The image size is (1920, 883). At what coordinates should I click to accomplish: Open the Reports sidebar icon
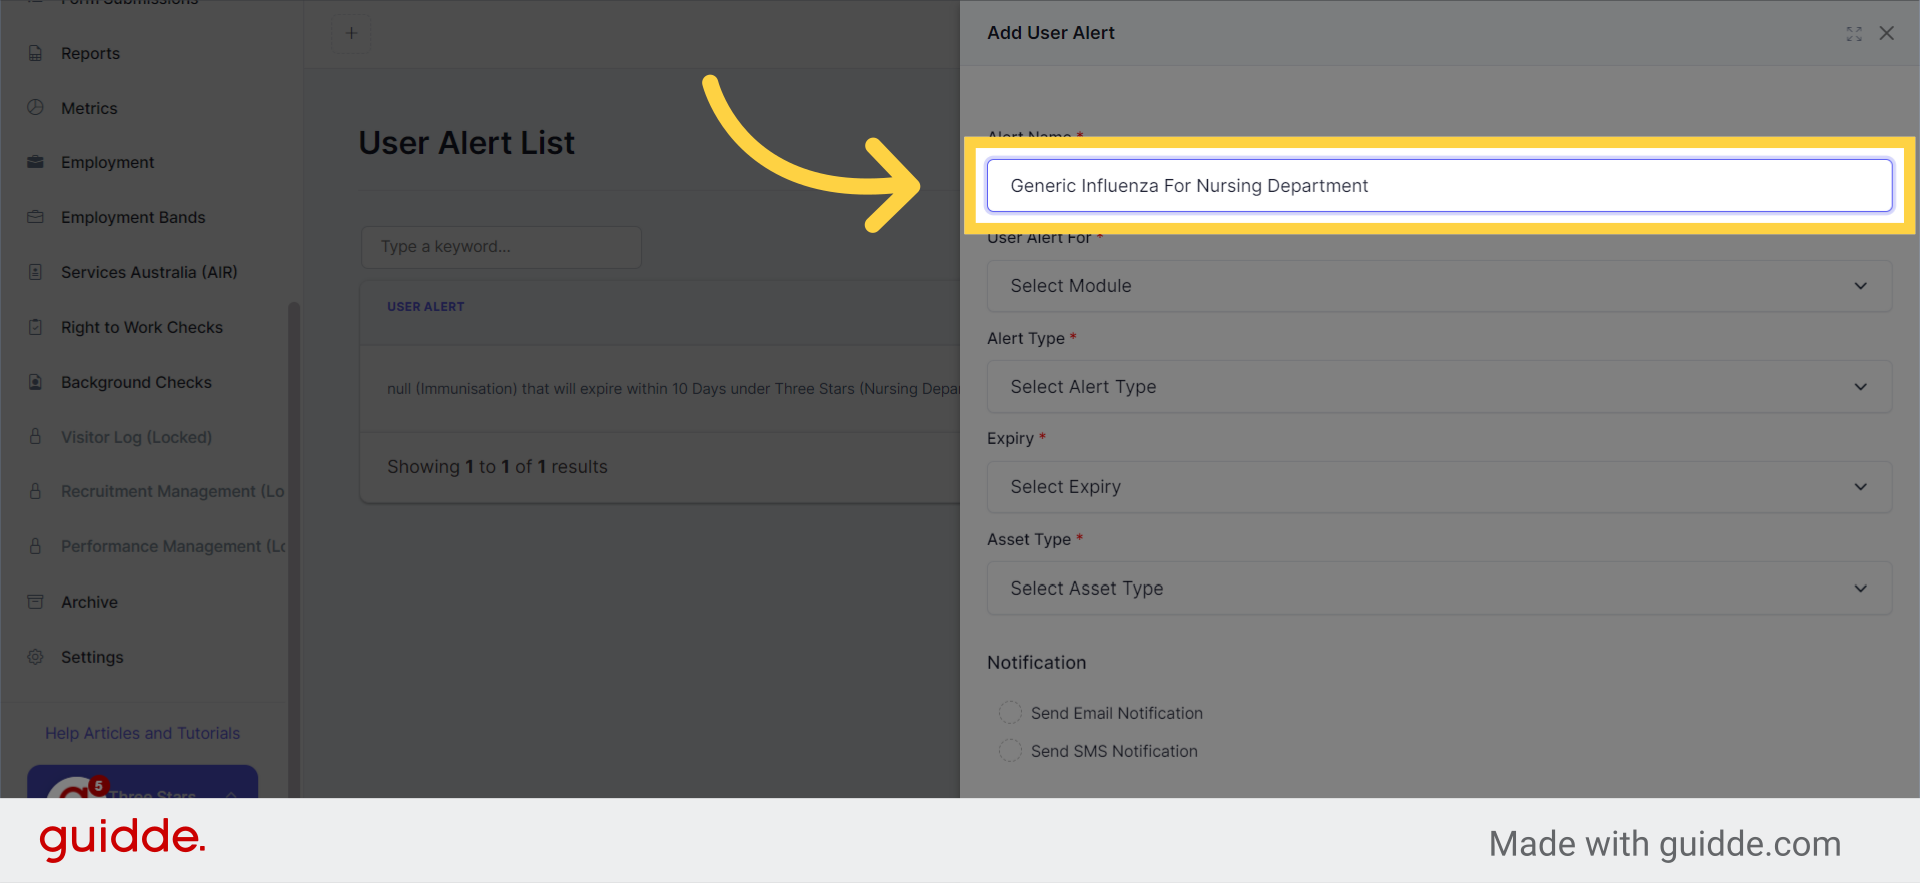(x=35, y=53)
